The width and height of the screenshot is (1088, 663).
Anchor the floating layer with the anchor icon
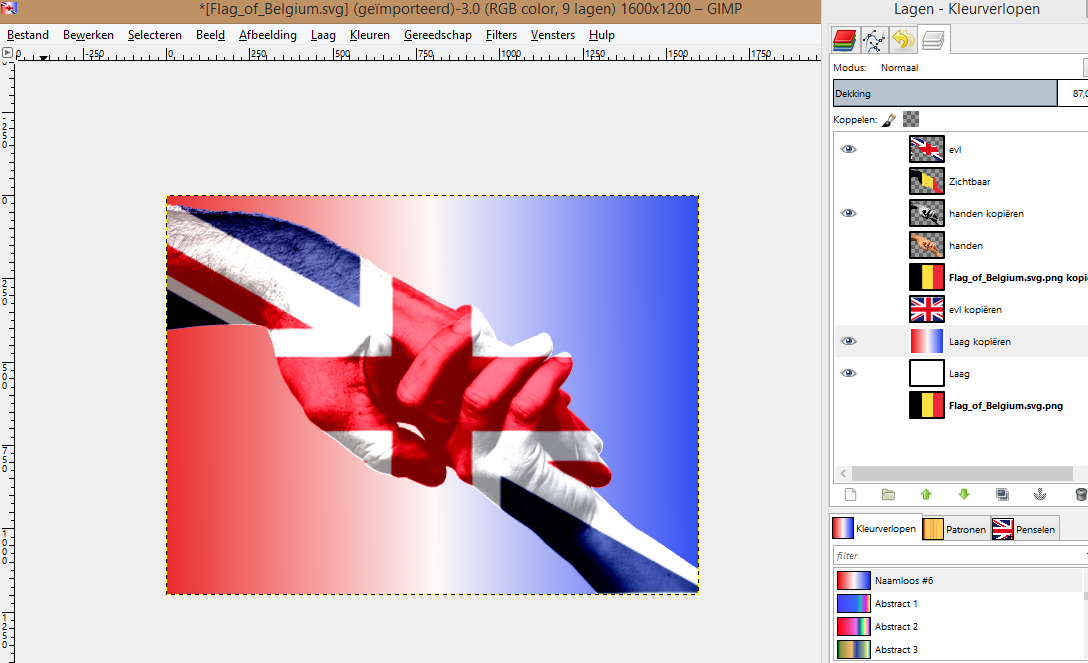[1040, 494]
